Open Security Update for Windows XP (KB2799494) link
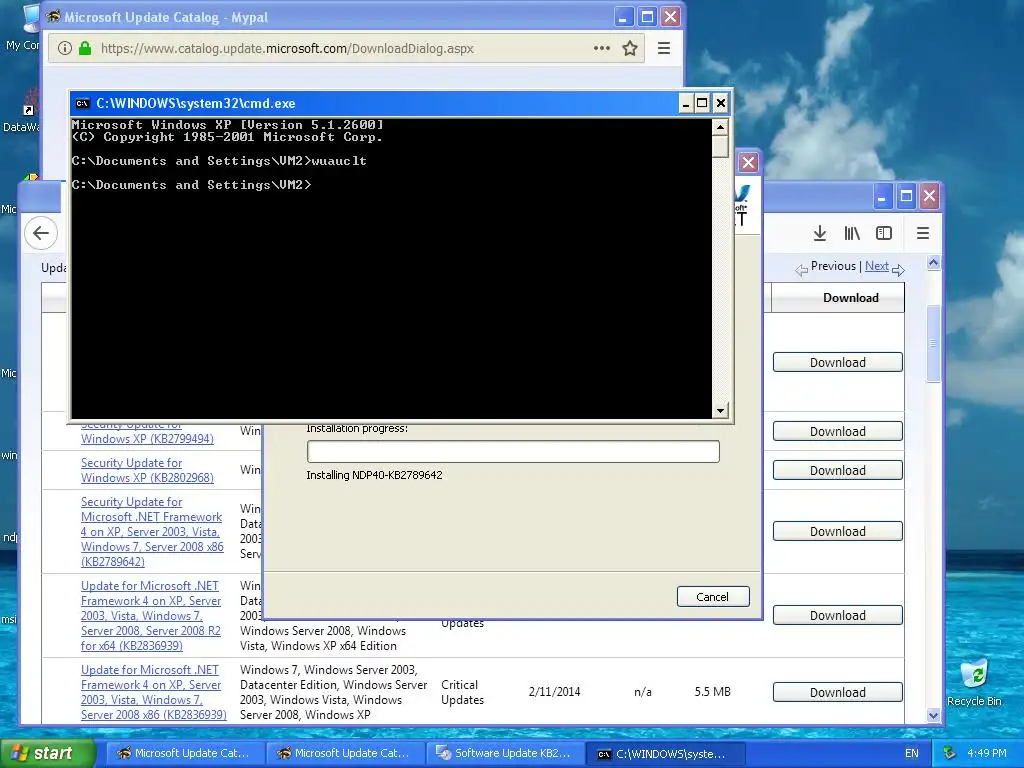 click(147, 432)
